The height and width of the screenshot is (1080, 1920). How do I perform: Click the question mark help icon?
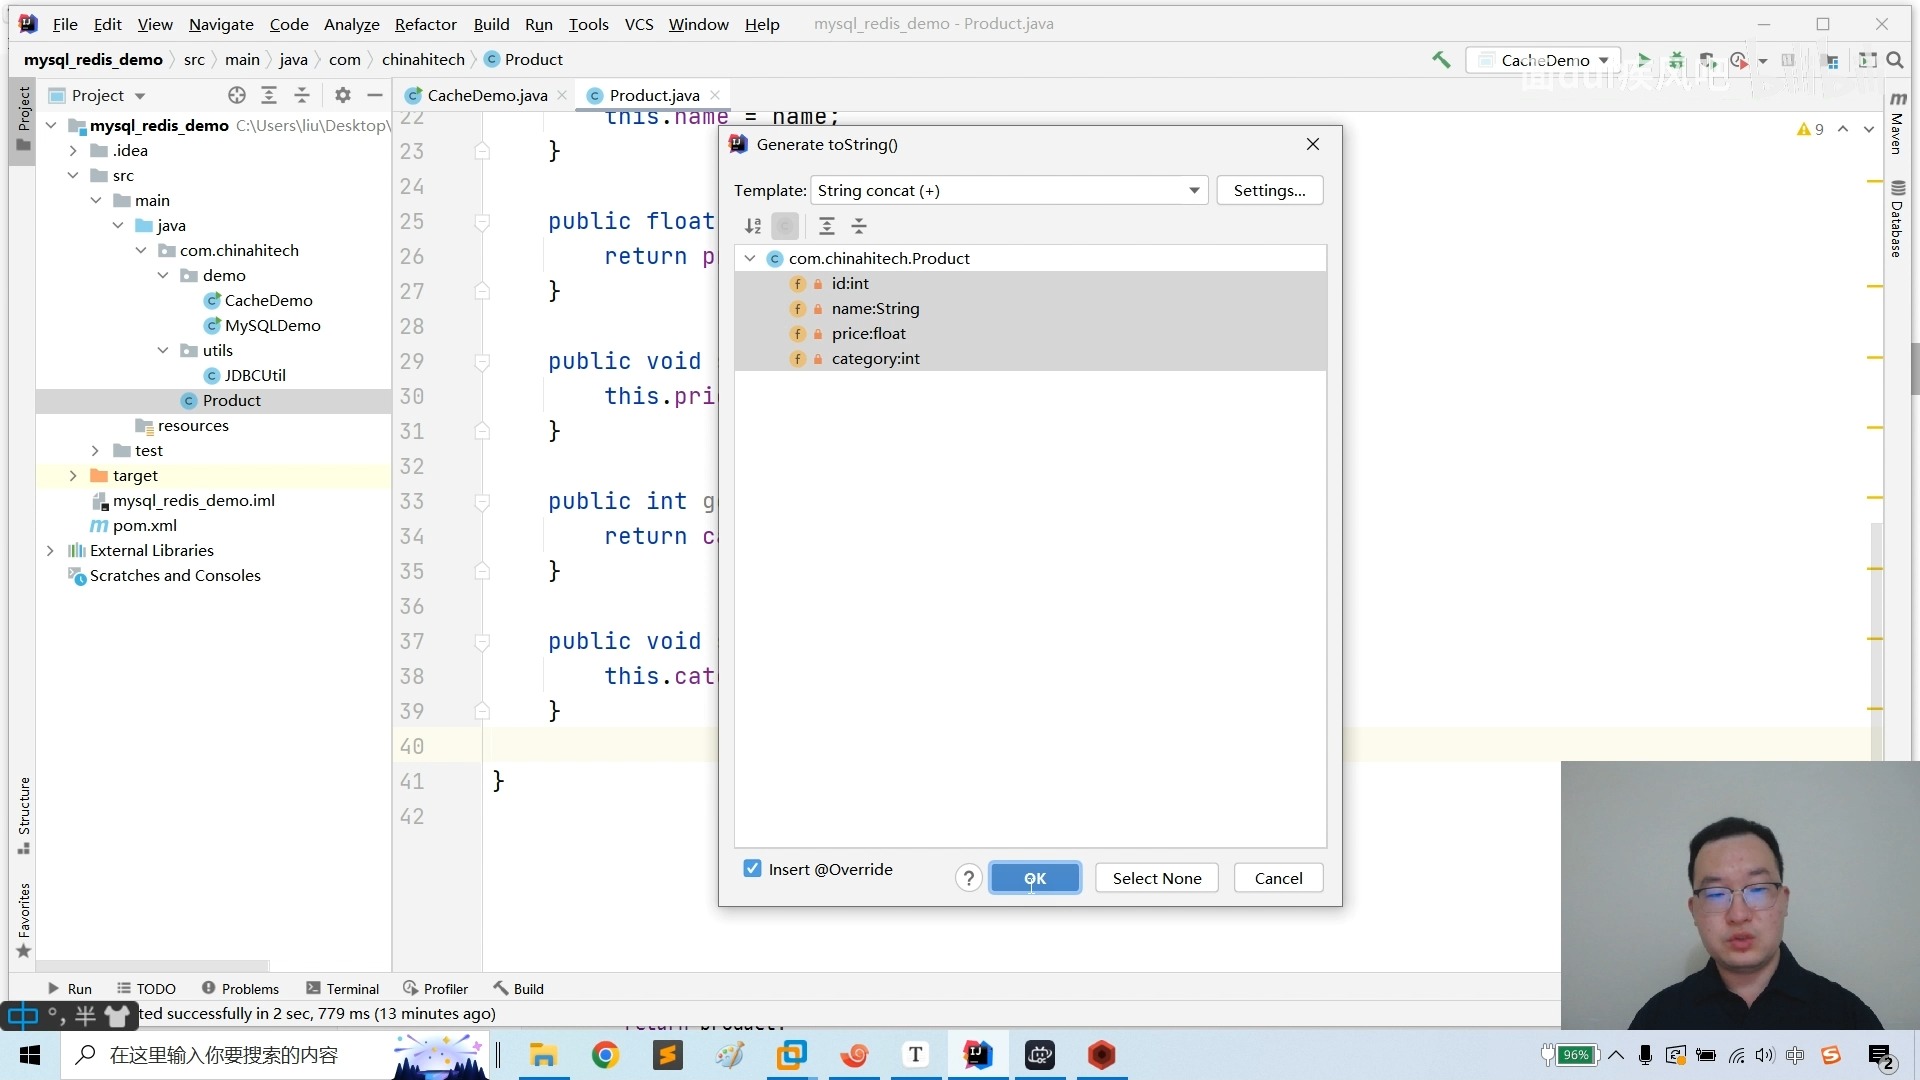[967, 878]
